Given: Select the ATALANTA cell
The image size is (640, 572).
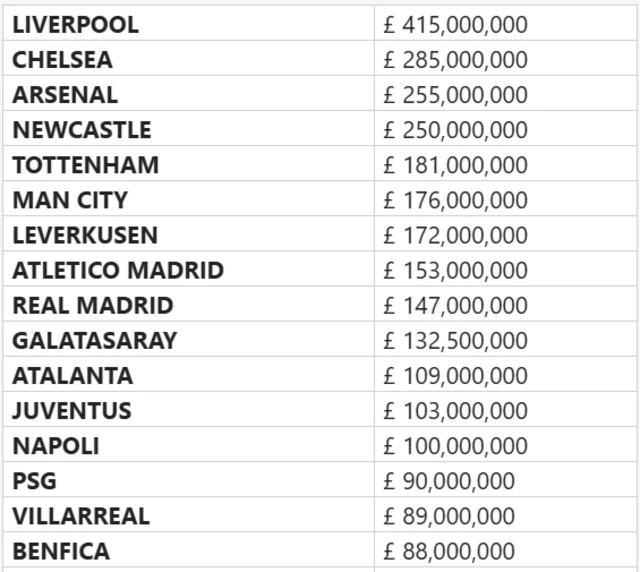Looking at the screenshot, I should point(73,376).
